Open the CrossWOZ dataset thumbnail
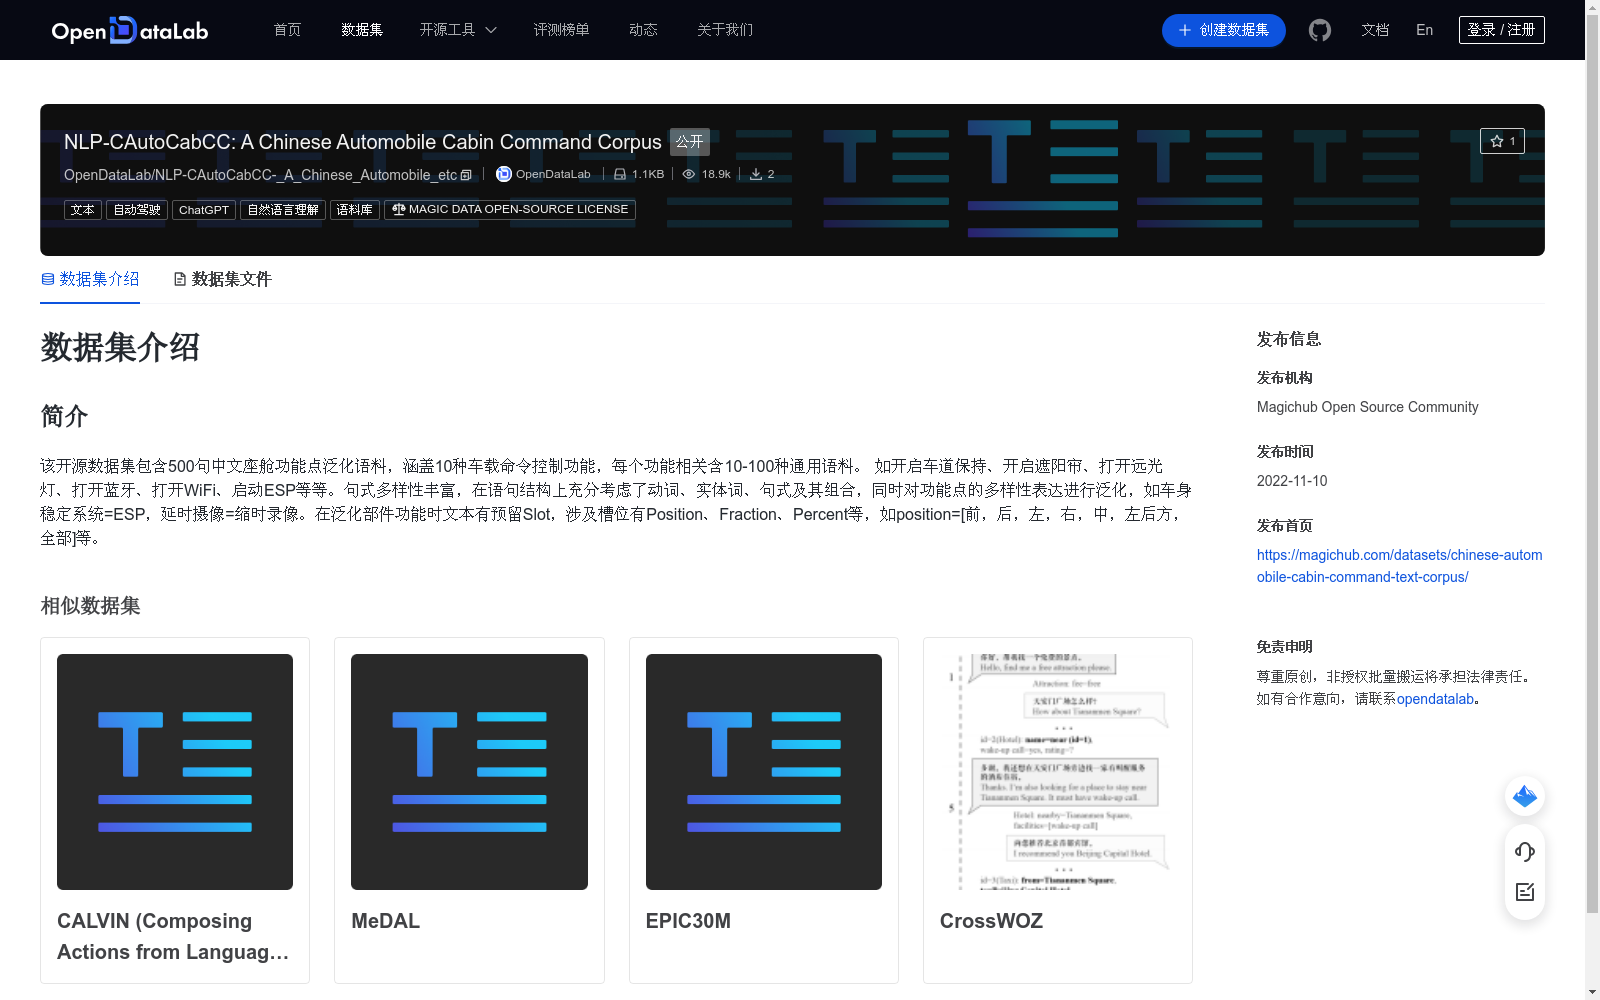Screen dimensions: 1600x1000 click(1058, 772)
